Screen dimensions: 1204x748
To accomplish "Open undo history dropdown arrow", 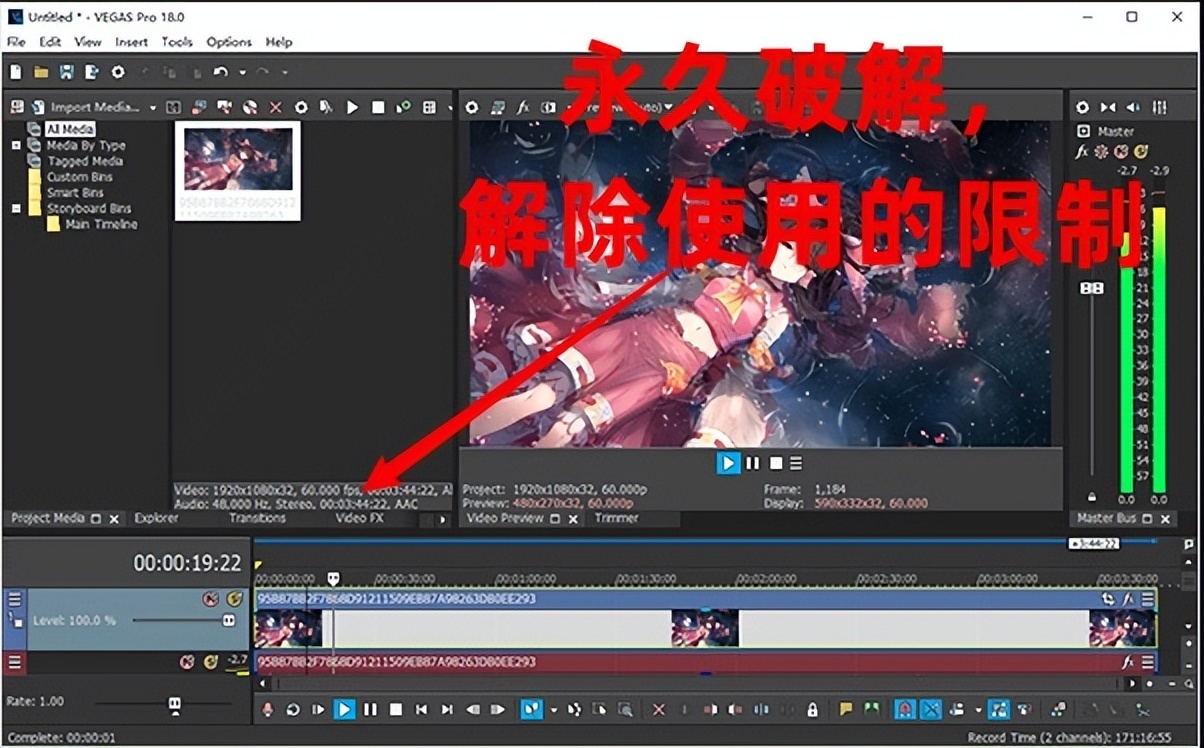I will tap(241, 72).
